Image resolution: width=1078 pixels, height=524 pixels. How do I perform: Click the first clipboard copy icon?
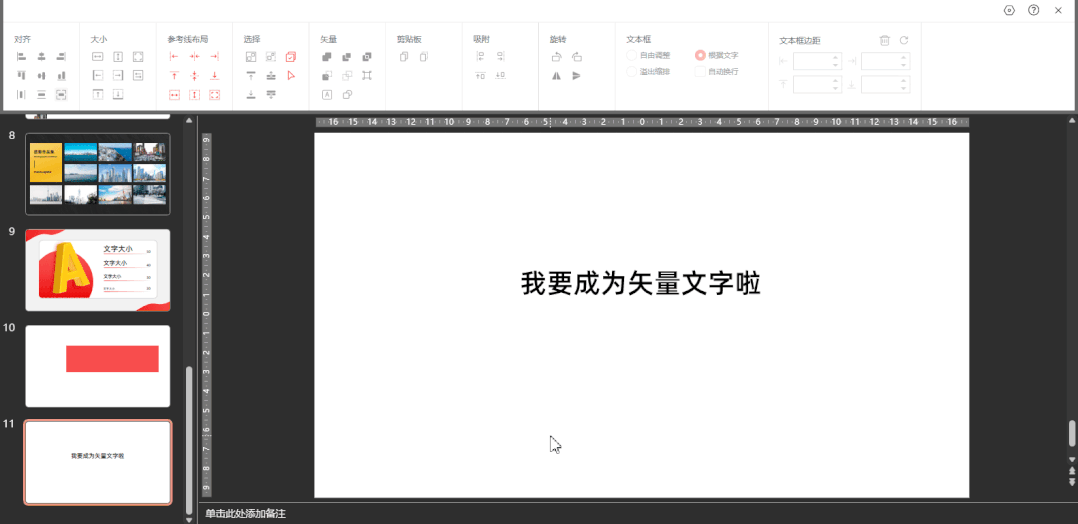404,56
